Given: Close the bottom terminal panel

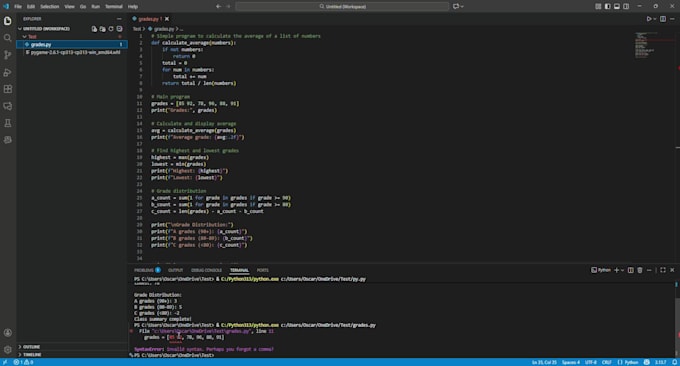Looking at the screenshot, I should pyautogui.click(x=672, y=270).
